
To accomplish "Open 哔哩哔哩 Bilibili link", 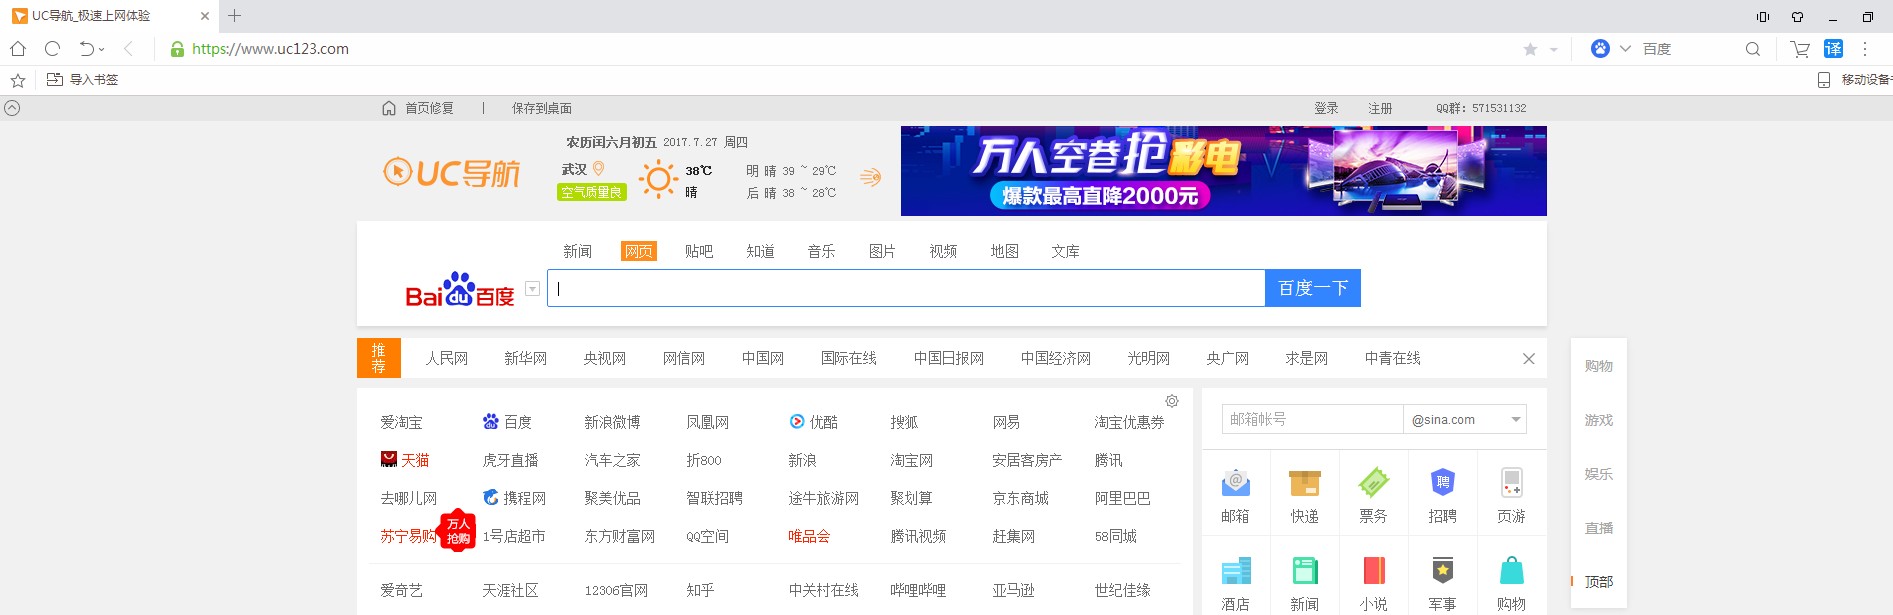I will (918, 590).
